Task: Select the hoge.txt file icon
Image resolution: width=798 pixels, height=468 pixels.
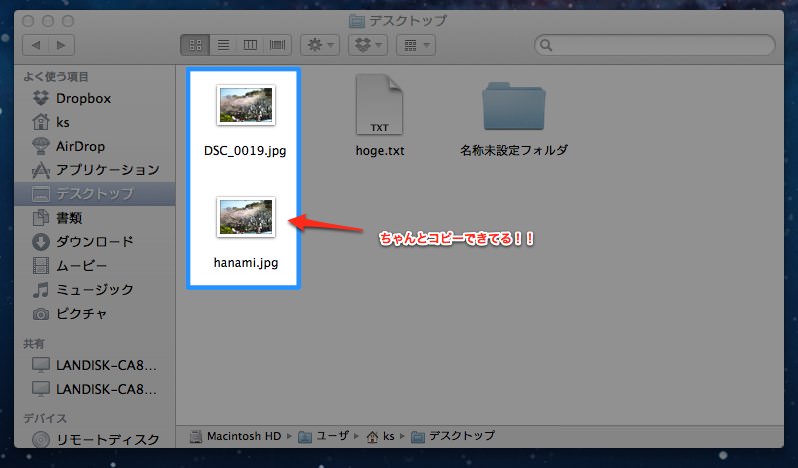Action: (379, 104)
